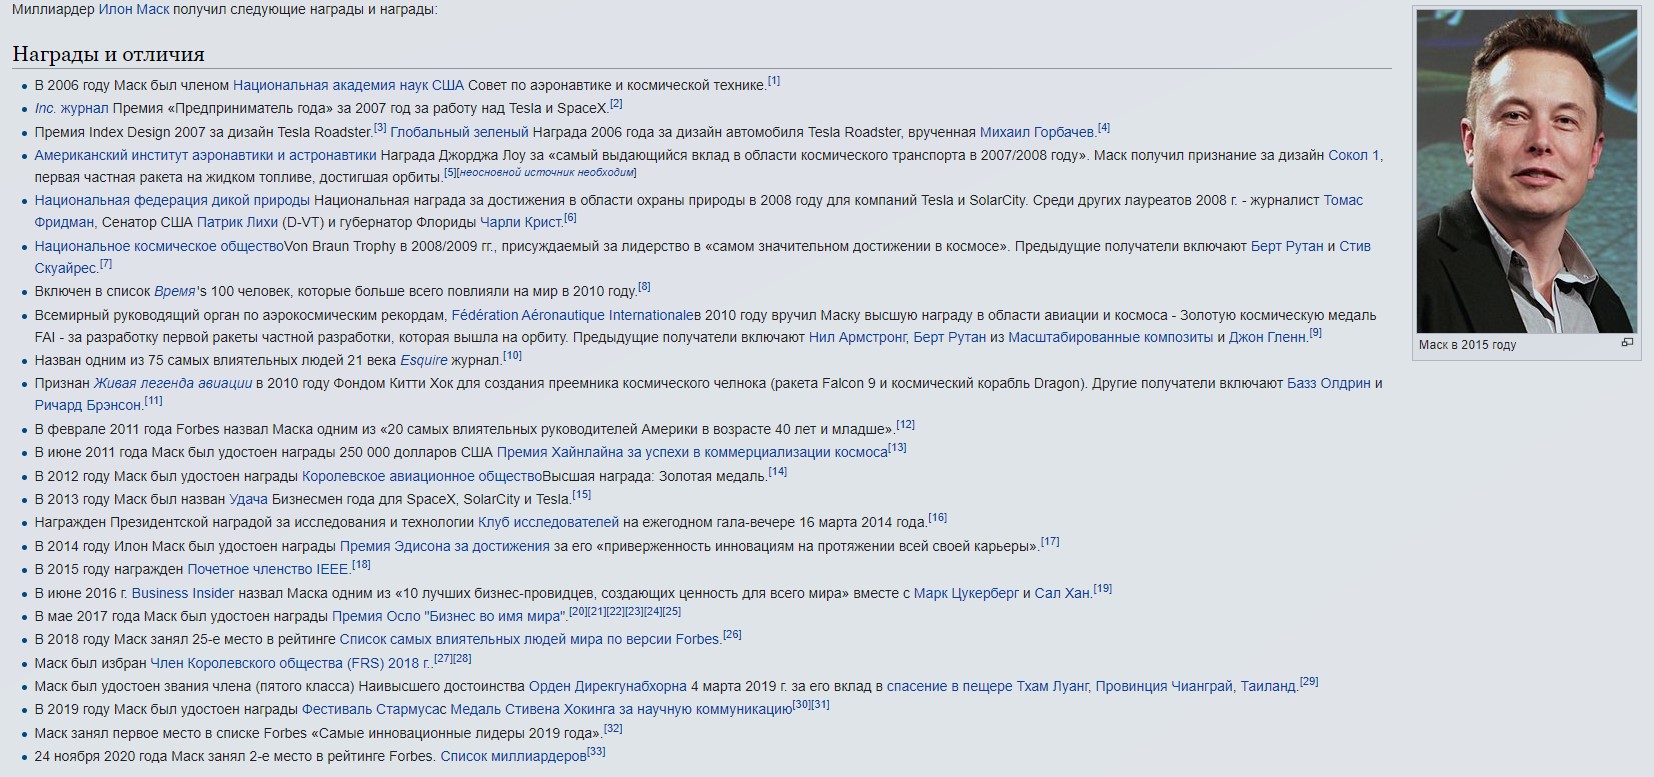Follow the Время link in Time 100 line

(174, 291)
